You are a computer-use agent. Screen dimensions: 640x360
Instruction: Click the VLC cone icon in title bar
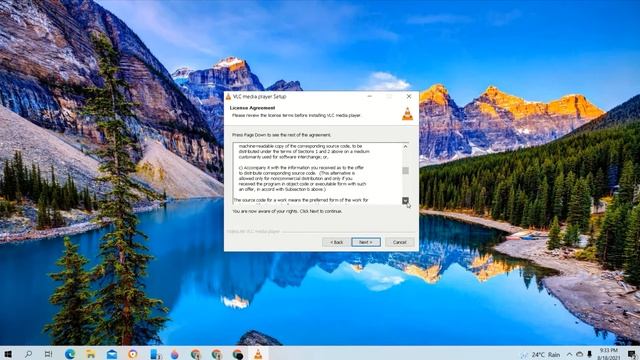[x=229, y=97]
